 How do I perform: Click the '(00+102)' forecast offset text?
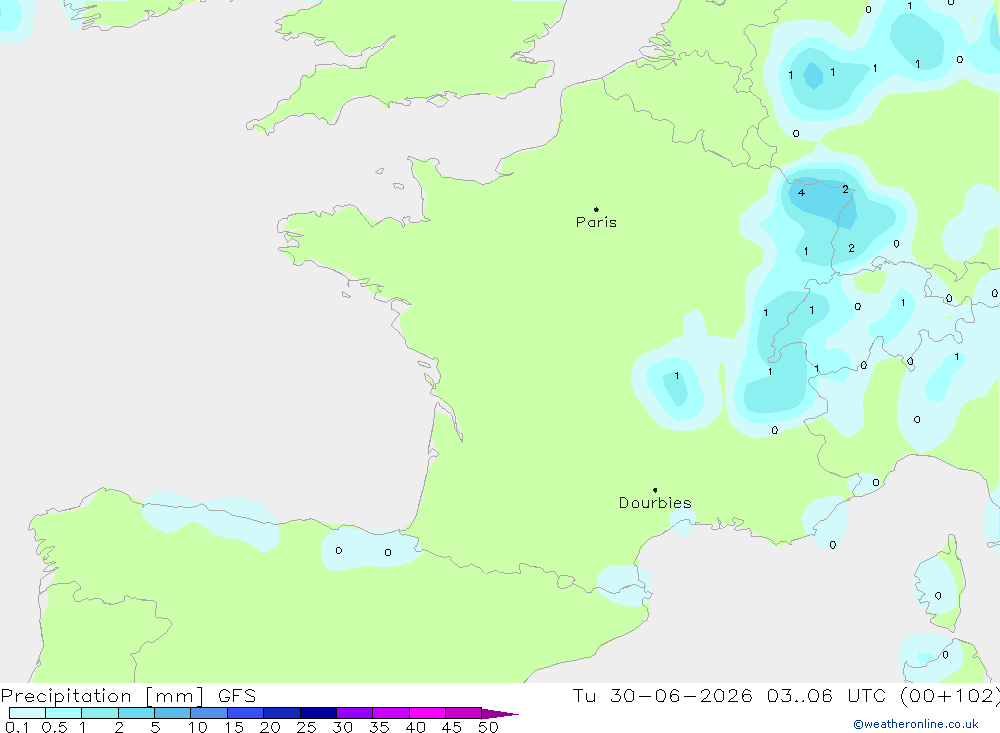point(950,695)
